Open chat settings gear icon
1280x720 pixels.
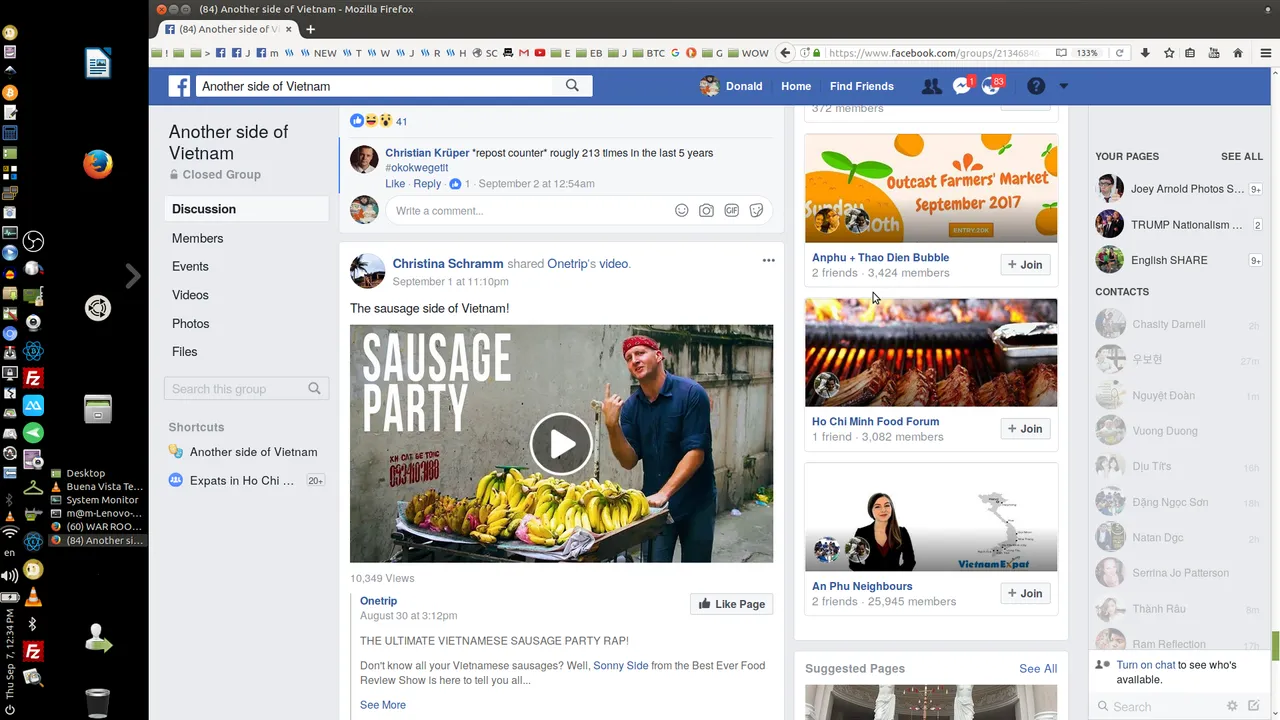point(1232,706)
